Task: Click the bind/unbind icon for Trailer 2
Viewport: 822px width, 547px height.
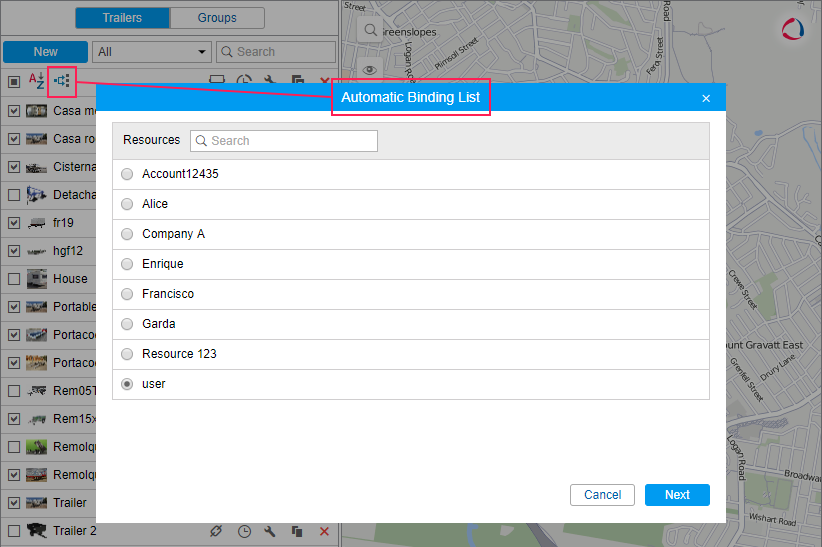Action: coord(216,531)
